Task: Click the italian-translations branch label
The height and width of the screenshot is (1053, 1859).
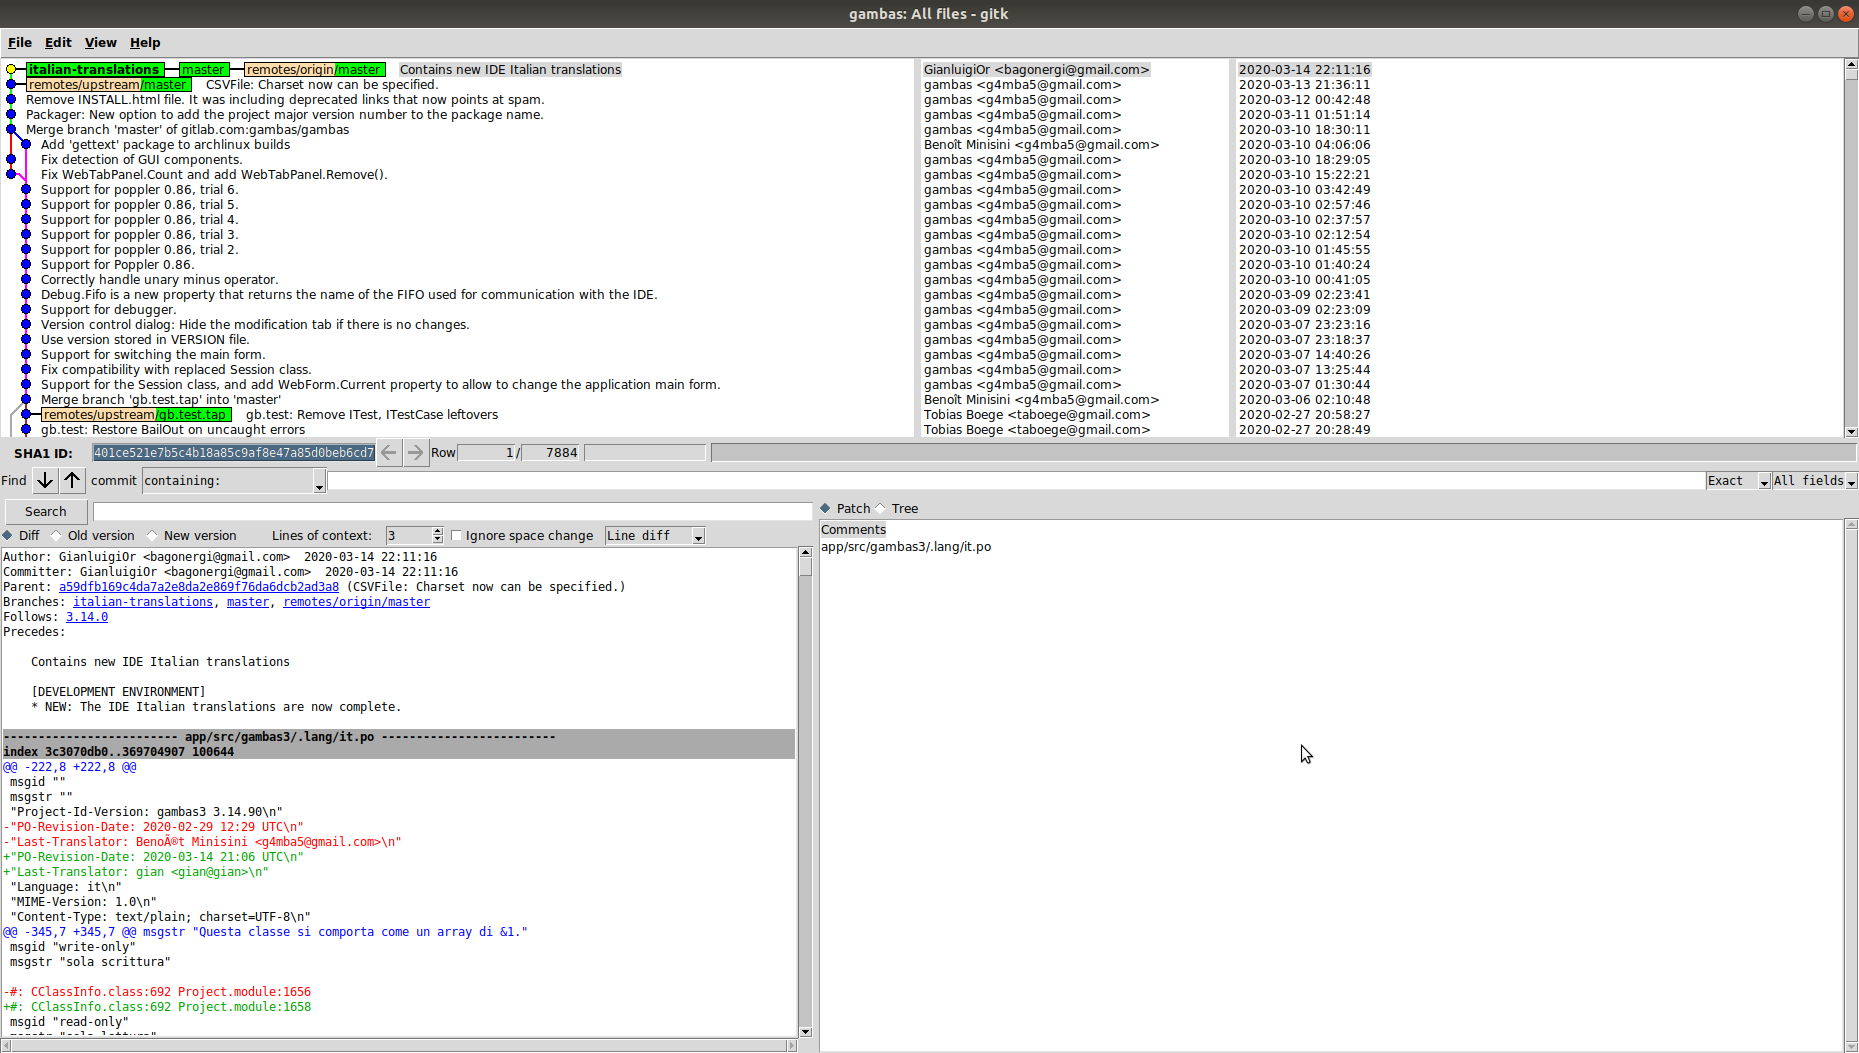Action: 94,70
